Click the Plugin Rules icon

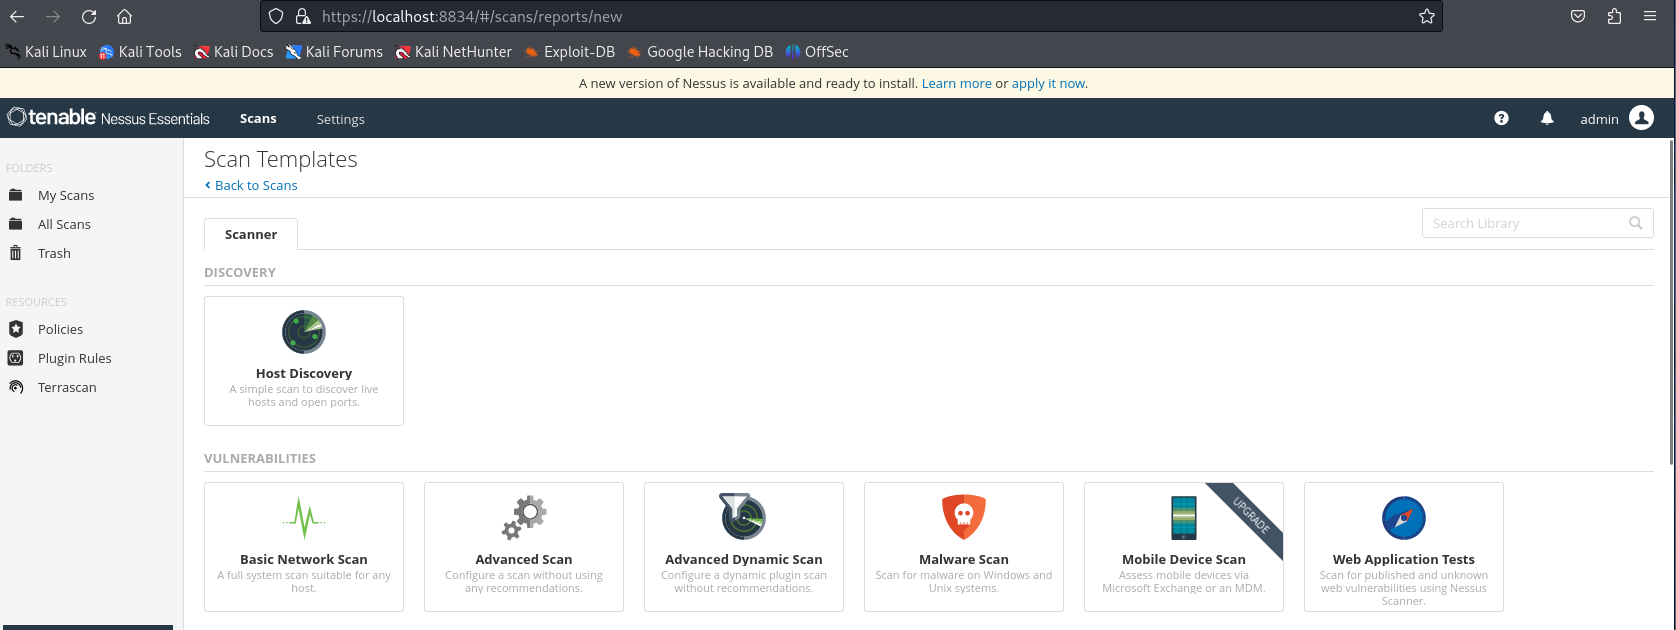(16, 358)
